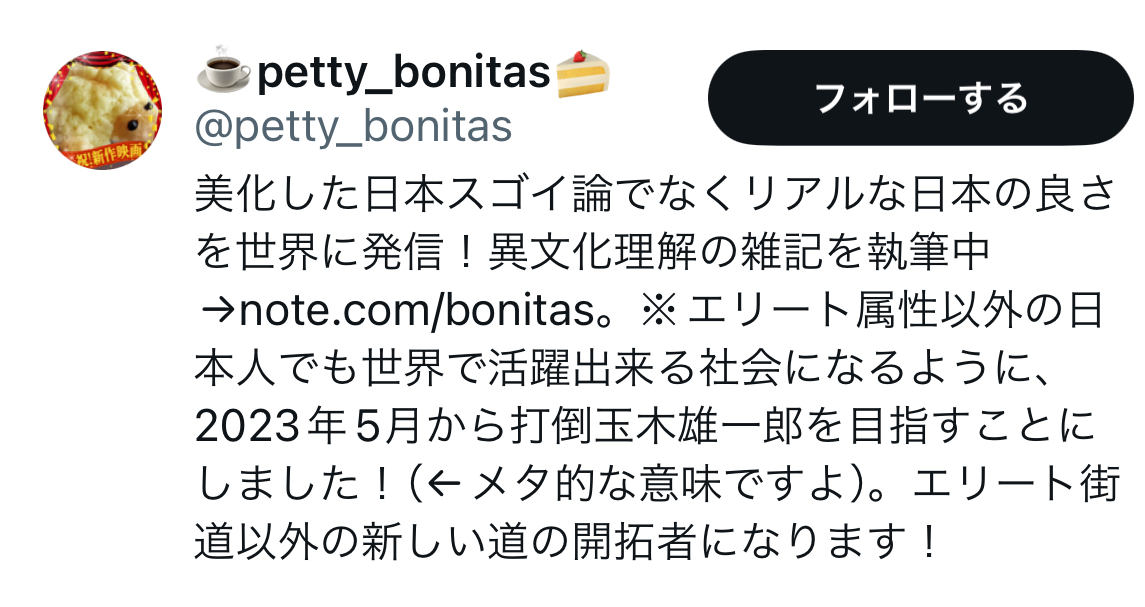Click the @petty_bonitas handle

pos(354,127)
